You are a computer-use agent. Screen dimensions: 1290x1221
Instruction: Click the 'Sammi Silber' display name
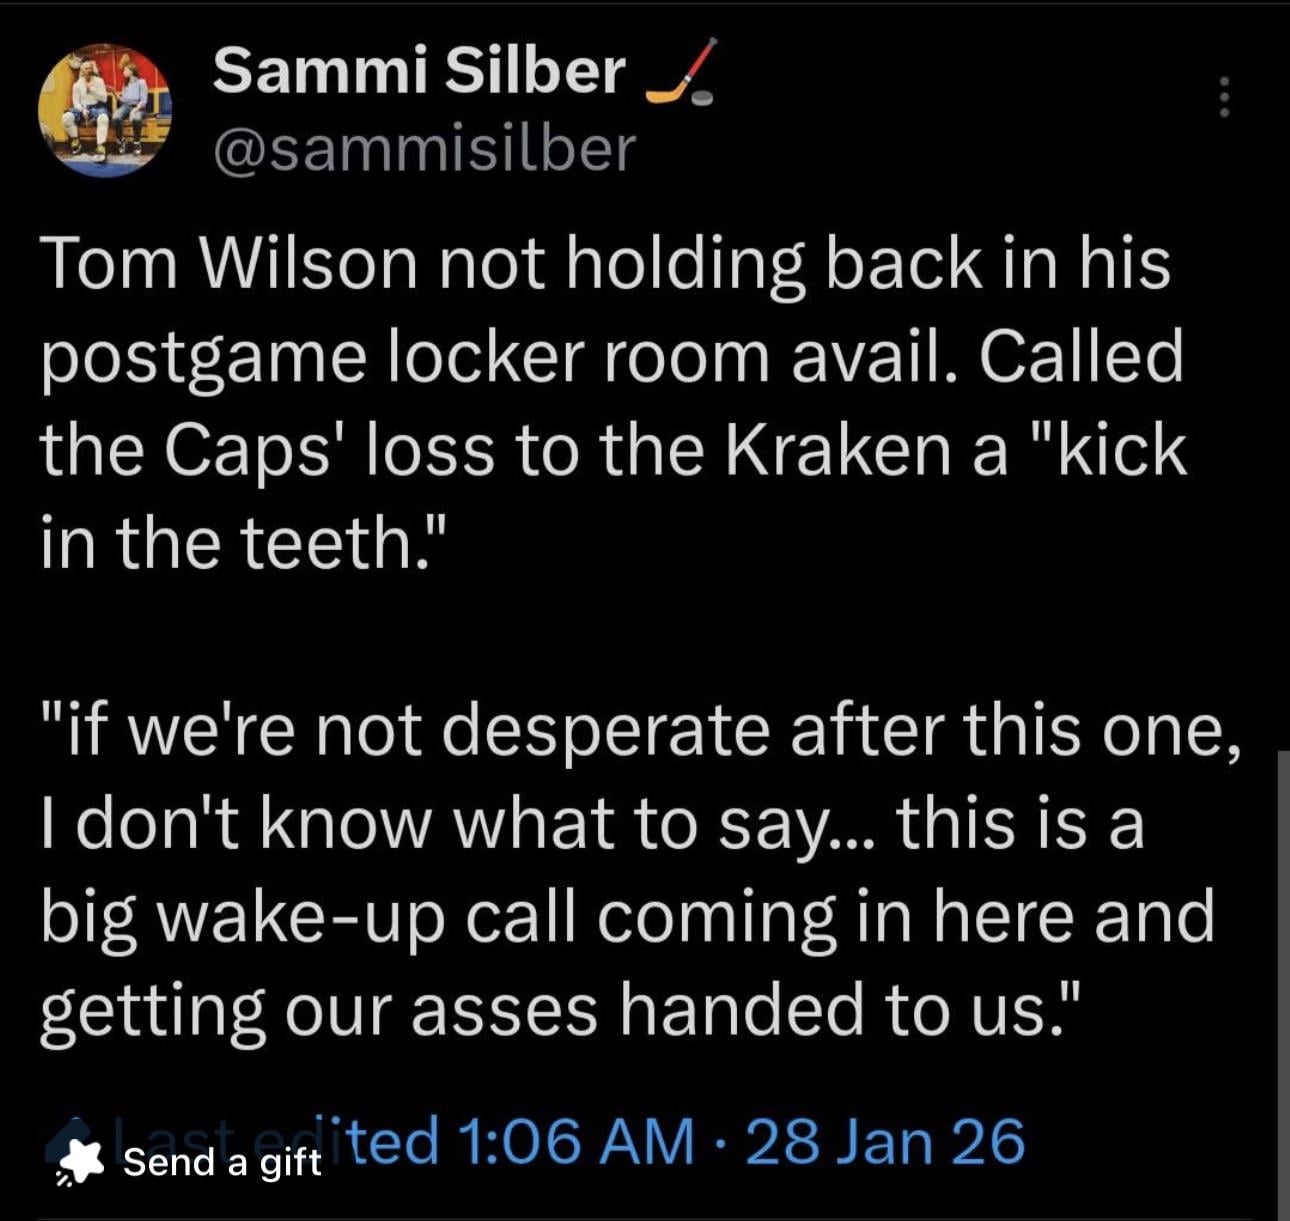point(418,72)
